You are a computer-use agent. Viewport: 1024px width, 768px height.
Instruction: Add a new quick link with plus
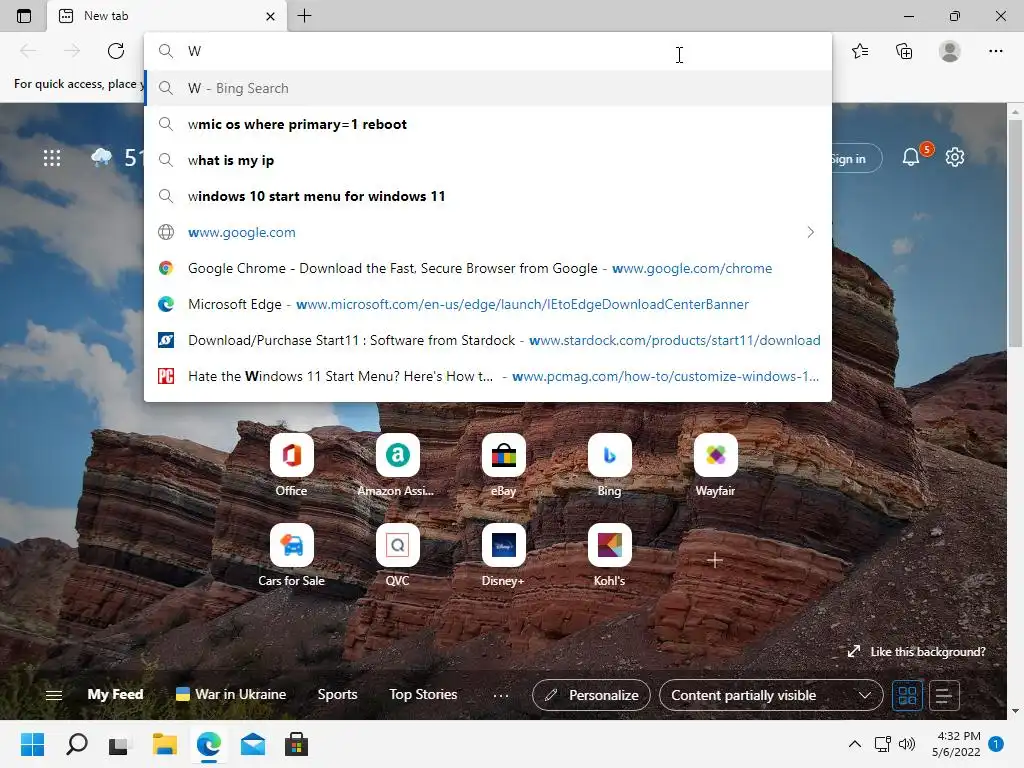click(715, 560)
